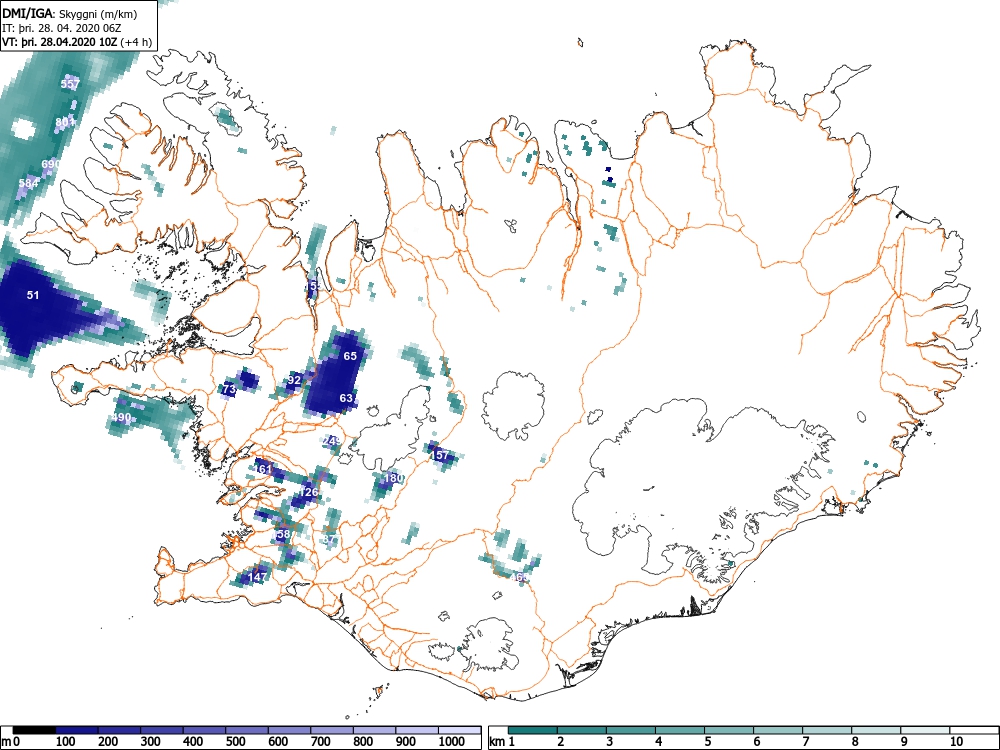
Task: Click value '51' in large dark-blue fog area
Action: [x=33, y=295]
